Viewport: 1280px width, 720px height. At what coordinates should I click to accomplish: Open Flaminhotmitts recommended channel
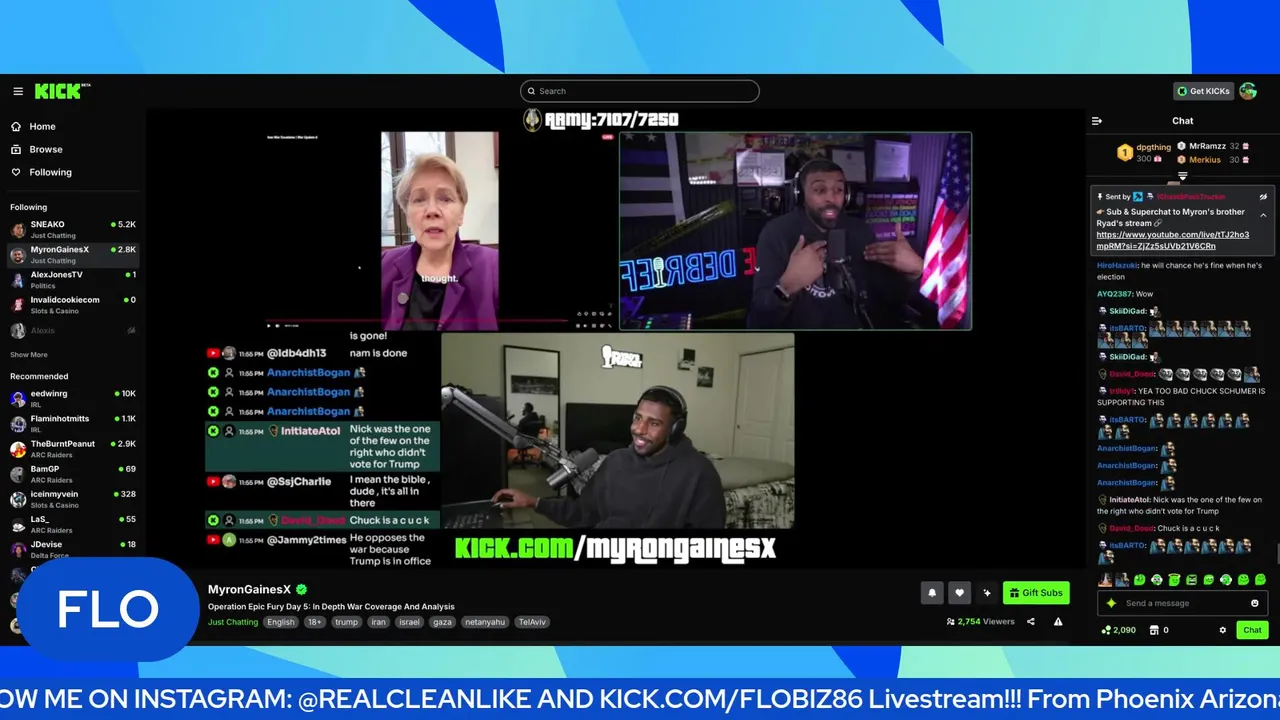point(73,424)
